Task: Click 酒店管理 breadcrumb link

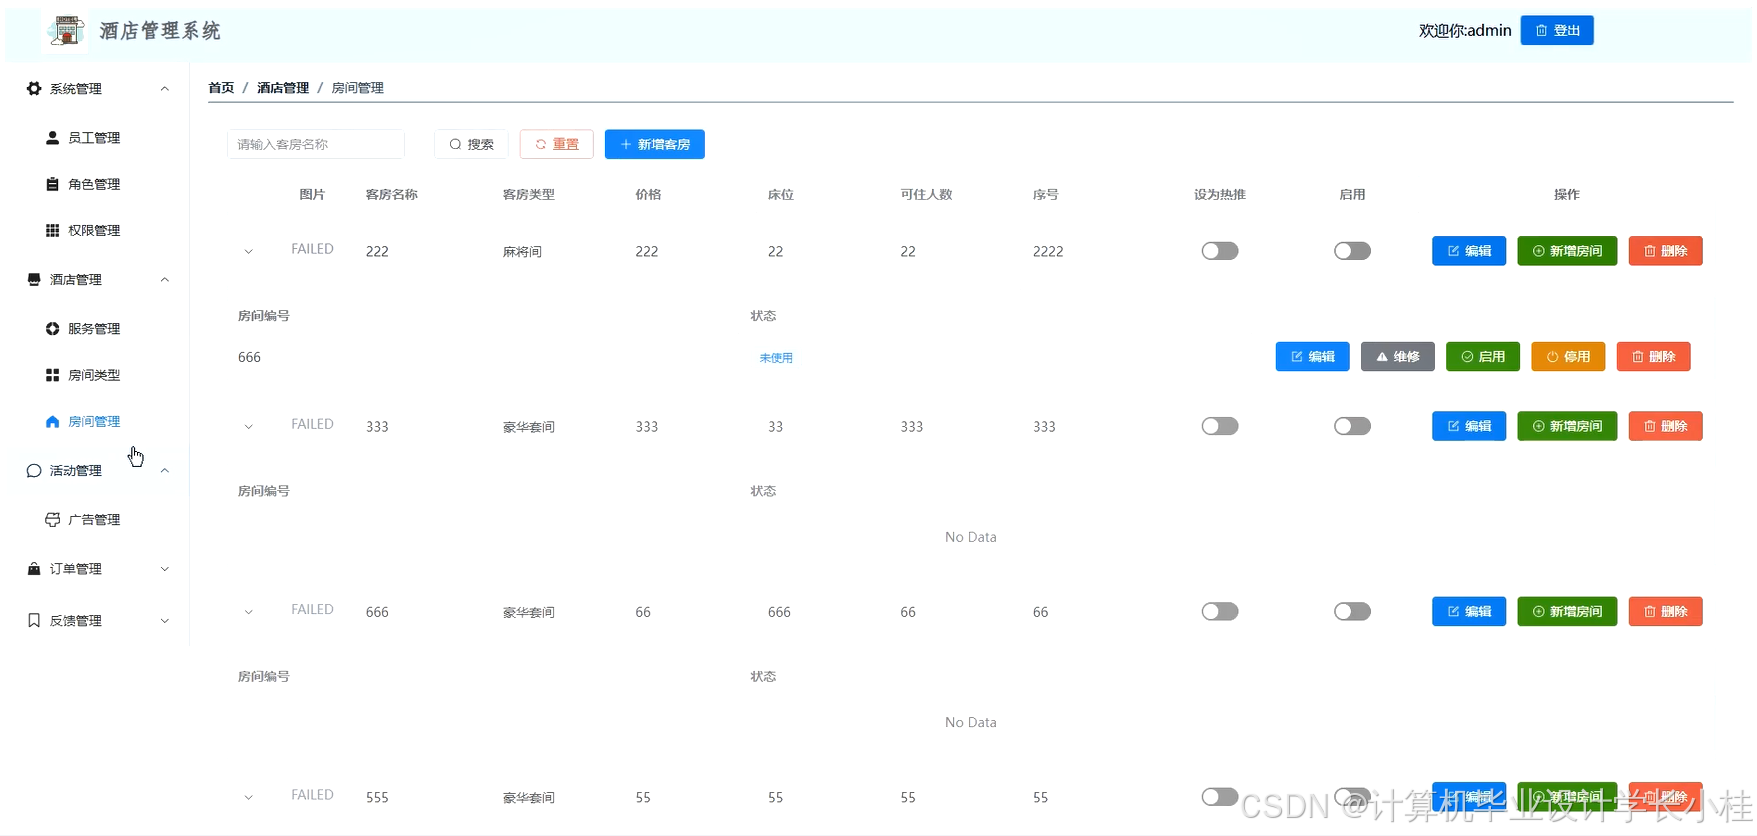Action: coord(283,88)
